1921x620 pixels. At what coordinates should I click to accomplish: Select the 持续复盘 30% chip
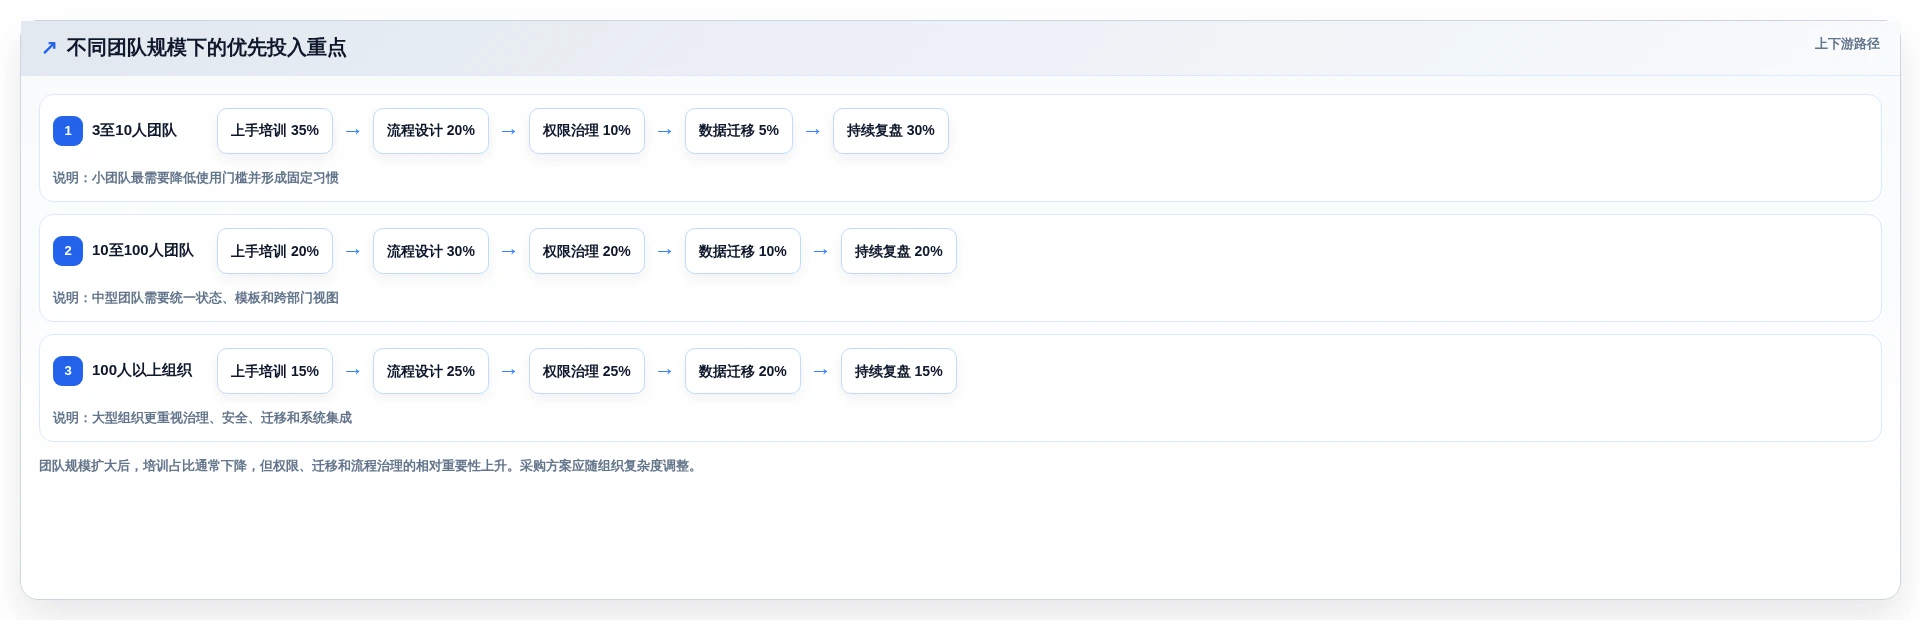click(891, 131)
